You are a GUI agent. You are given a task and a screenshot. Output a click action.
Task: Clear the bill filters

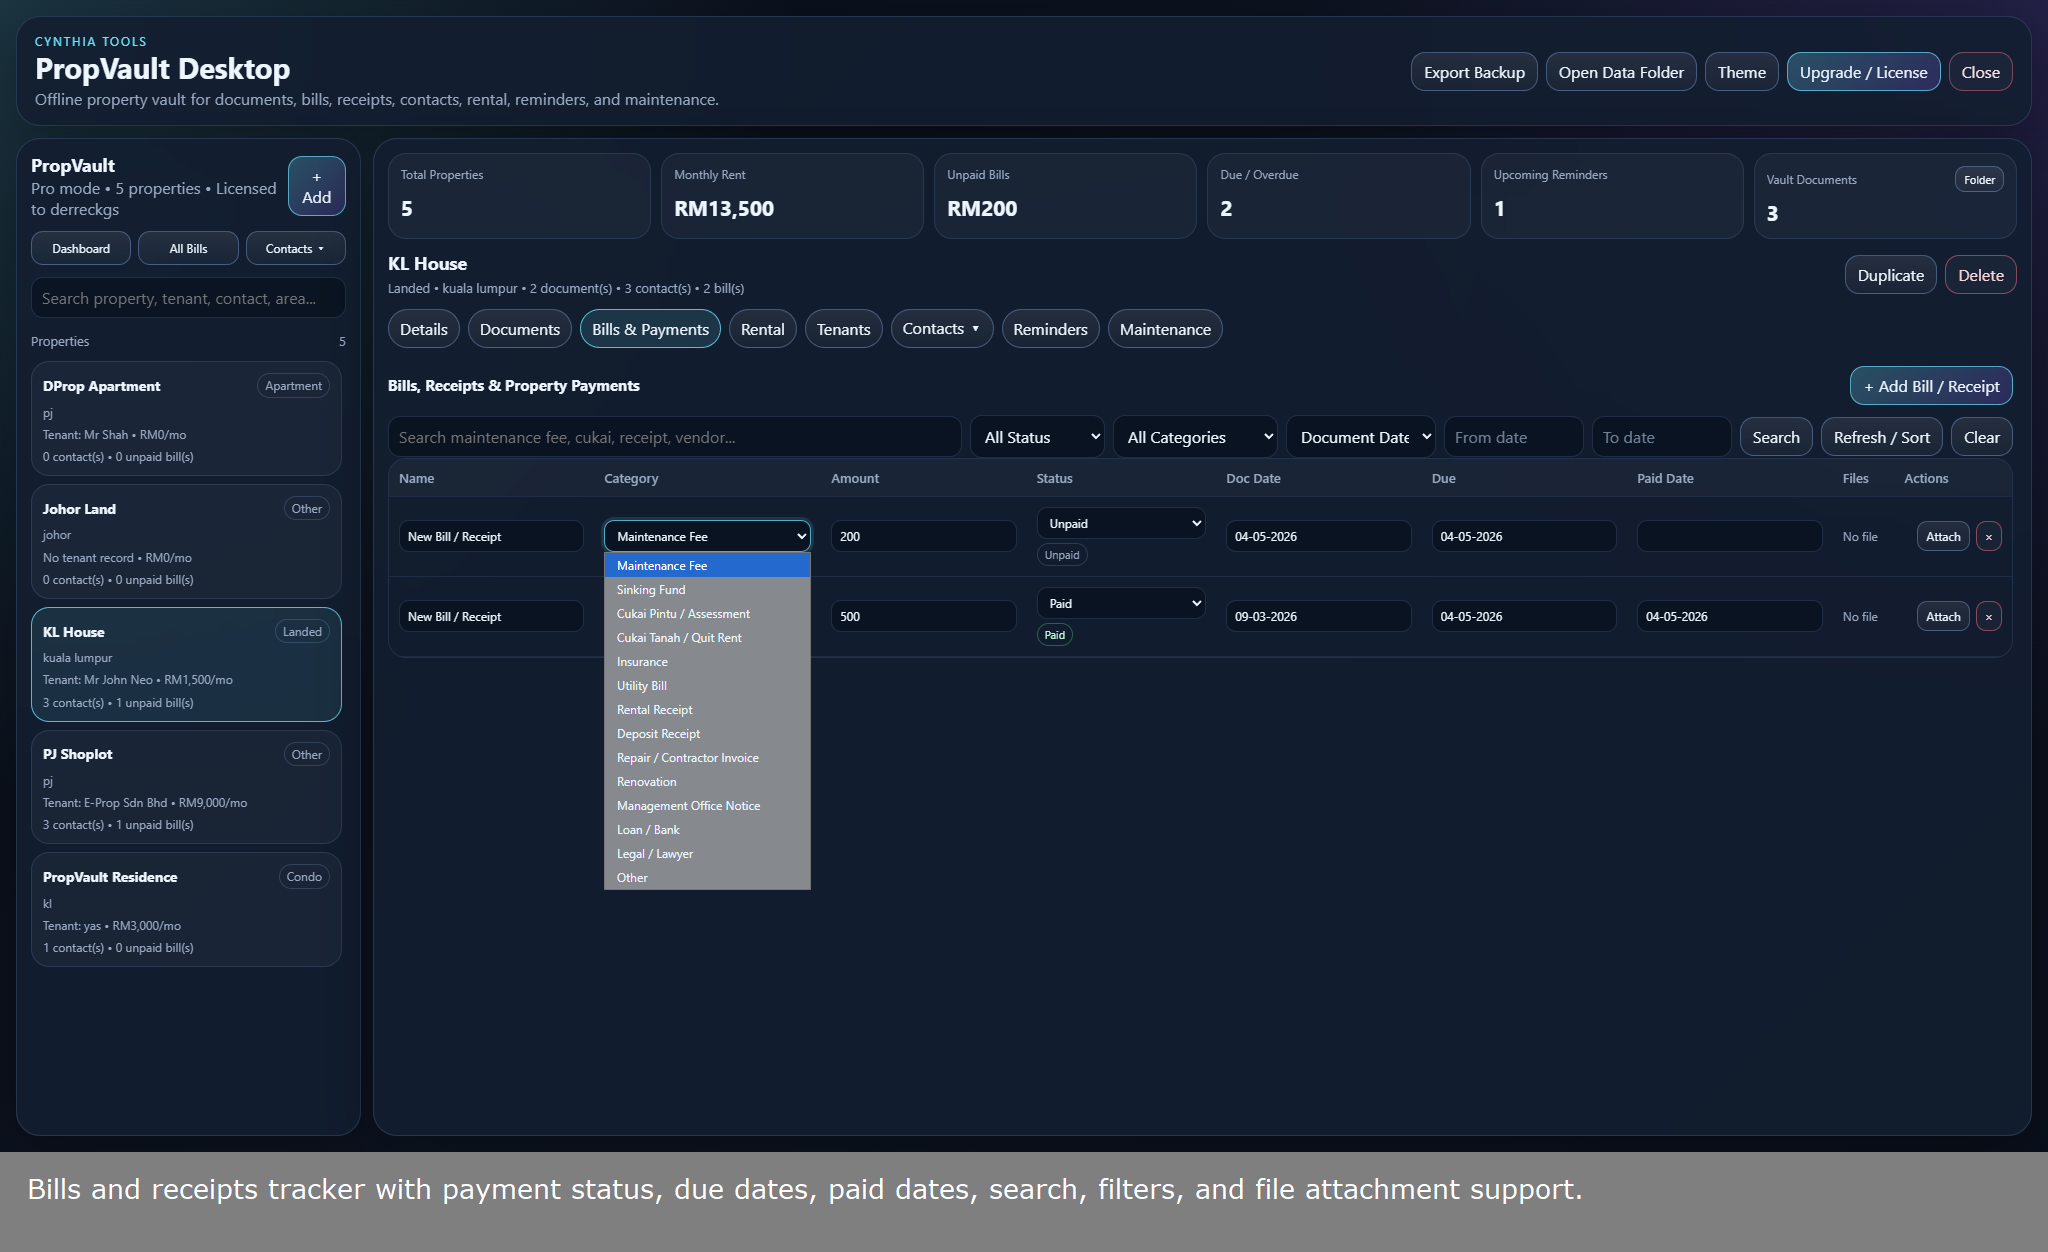click(x=1981, y=437)
